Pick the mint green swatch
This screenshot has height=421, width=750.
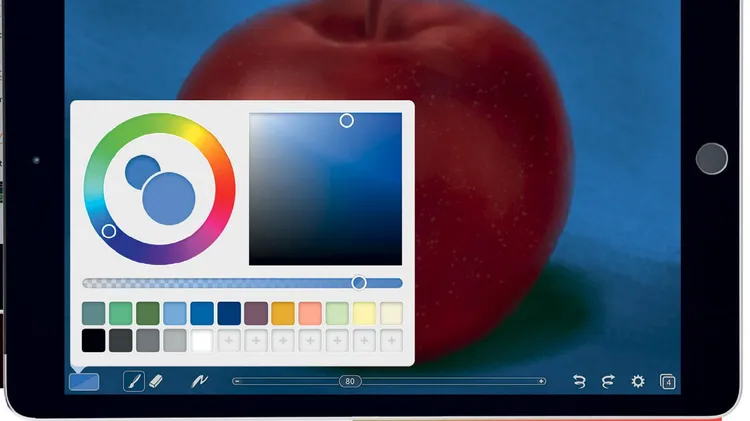pyautogui.click(x=121, y=313)
